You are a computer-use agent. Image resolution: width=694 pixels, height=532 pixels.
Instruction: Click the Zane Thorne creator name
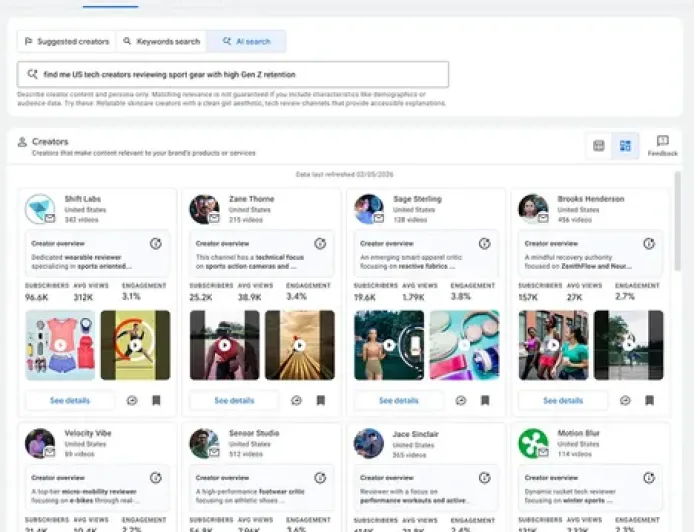pos(252,199)
